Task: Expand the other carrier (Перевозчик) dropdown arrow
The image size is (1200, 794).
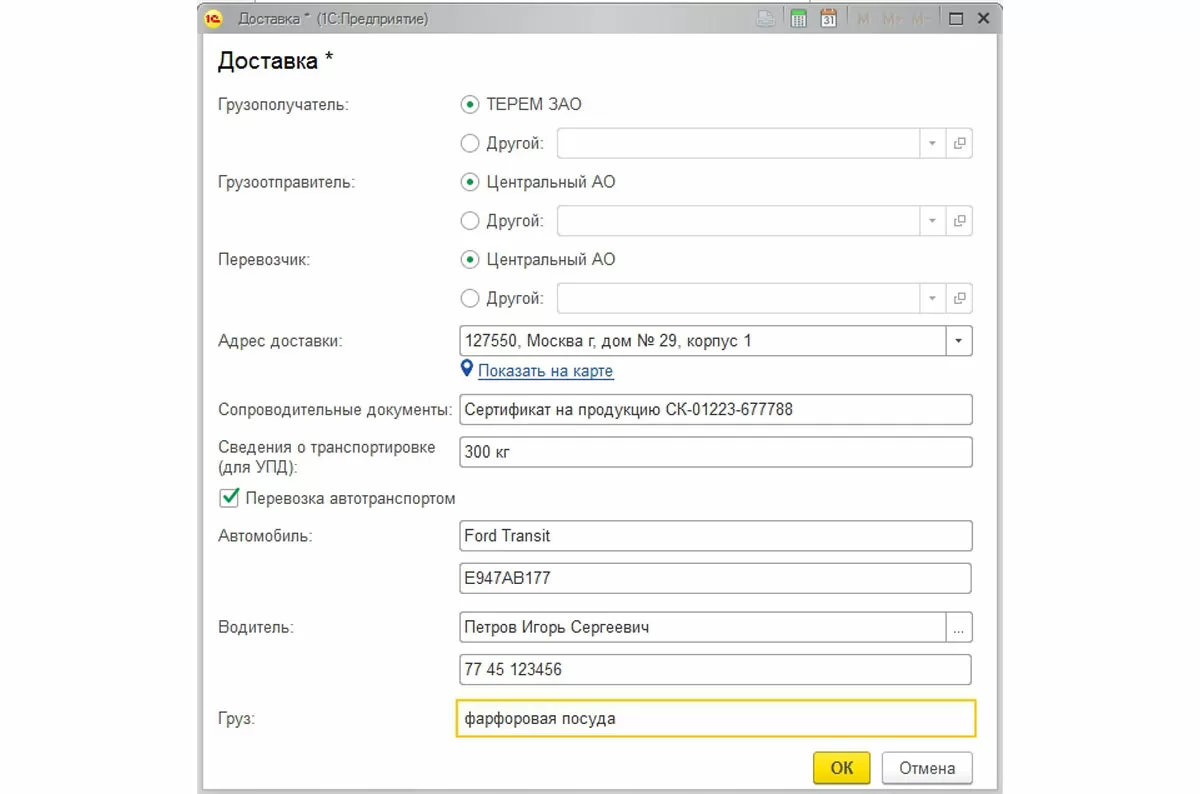Action: tap(932, 298)
